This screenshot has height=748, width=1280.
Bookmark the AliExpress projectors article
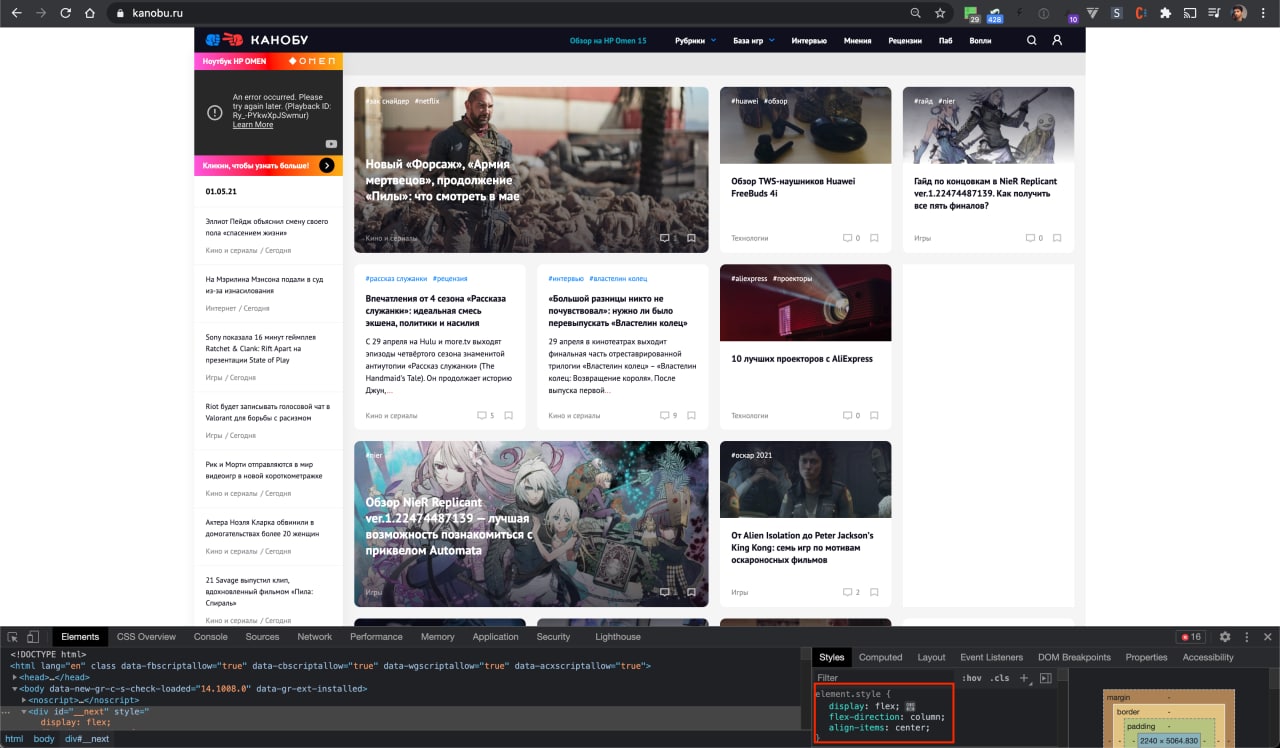pos(874,415)
